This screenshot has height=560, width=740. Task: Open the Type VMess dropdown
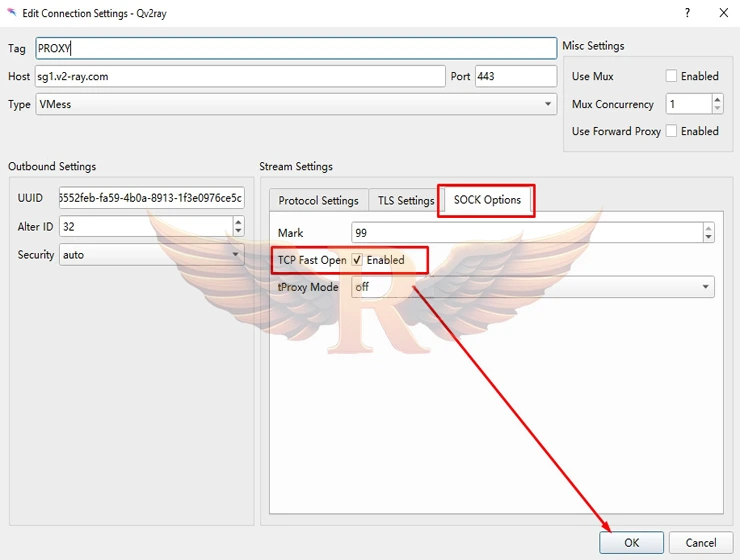tap(295, 104)
